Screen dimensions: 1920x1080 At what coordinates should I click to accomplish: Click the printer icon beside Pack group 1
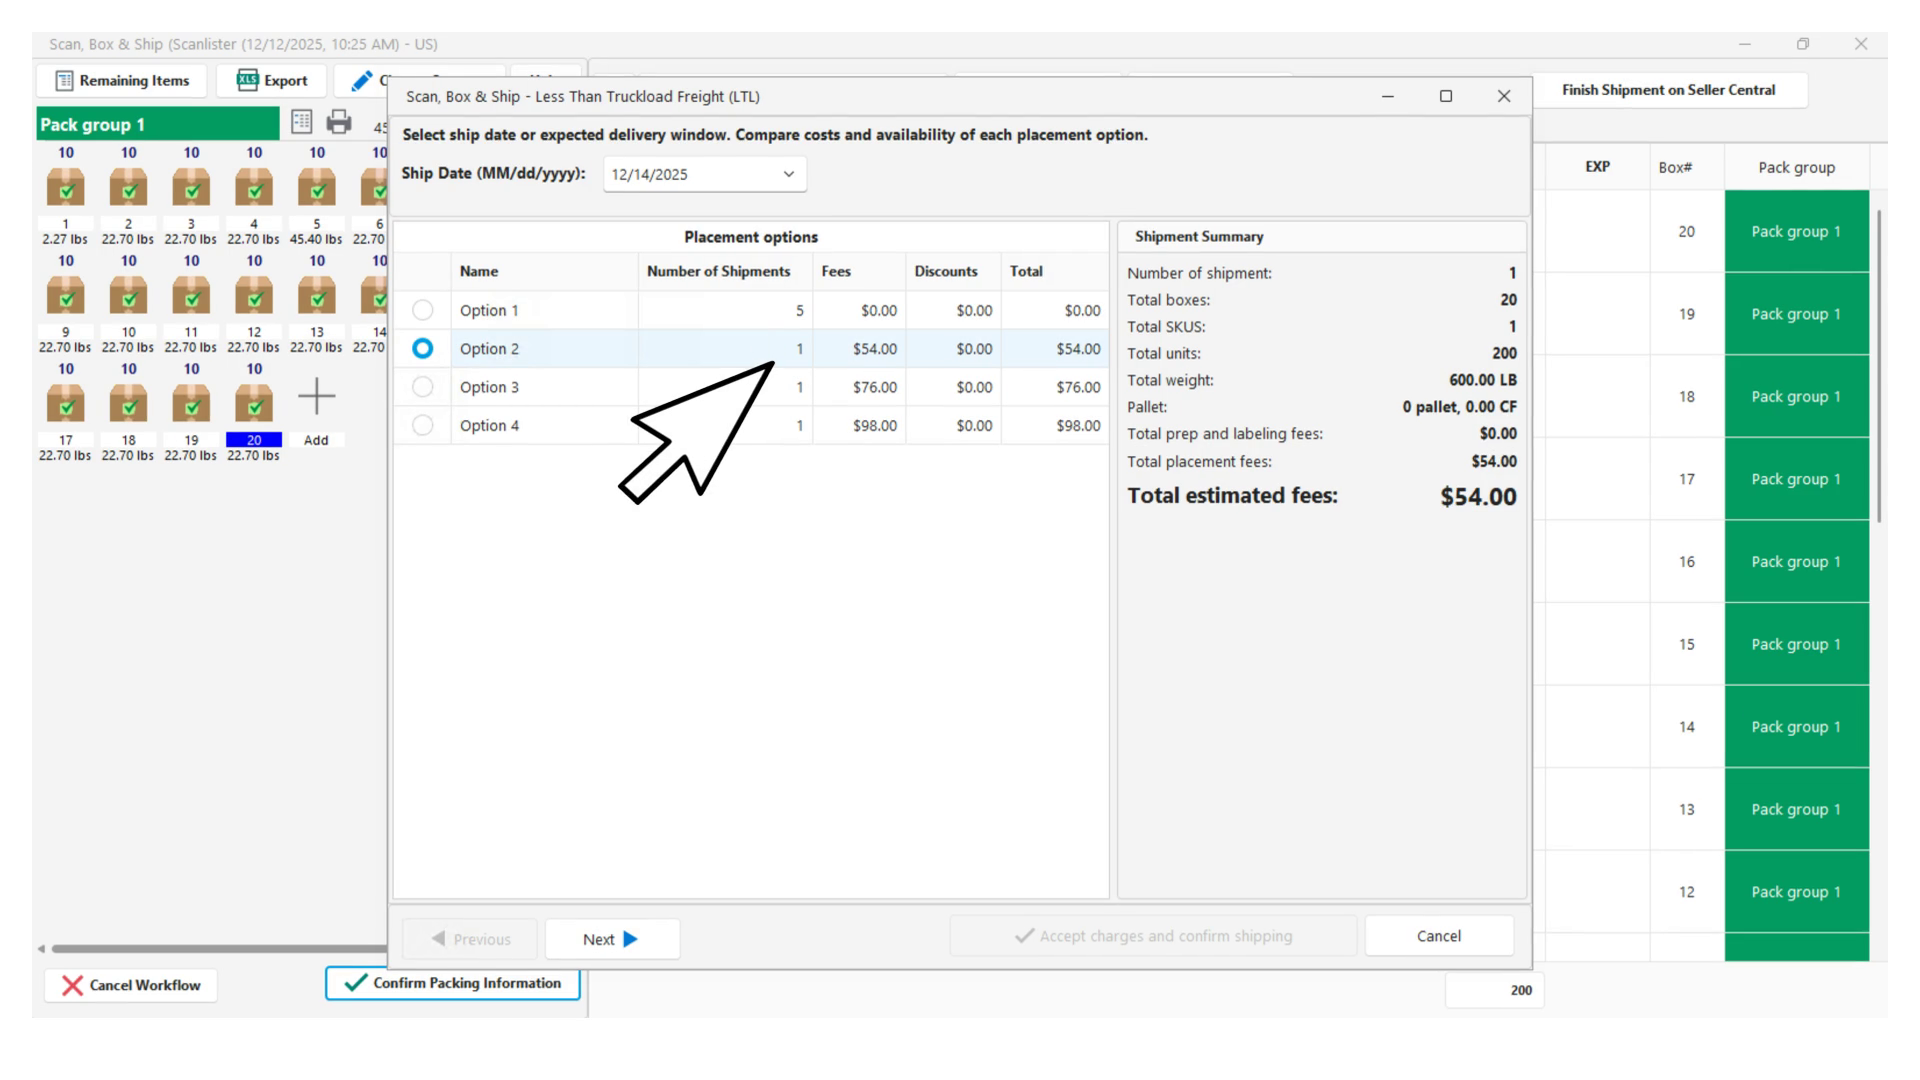coord(339,122)
